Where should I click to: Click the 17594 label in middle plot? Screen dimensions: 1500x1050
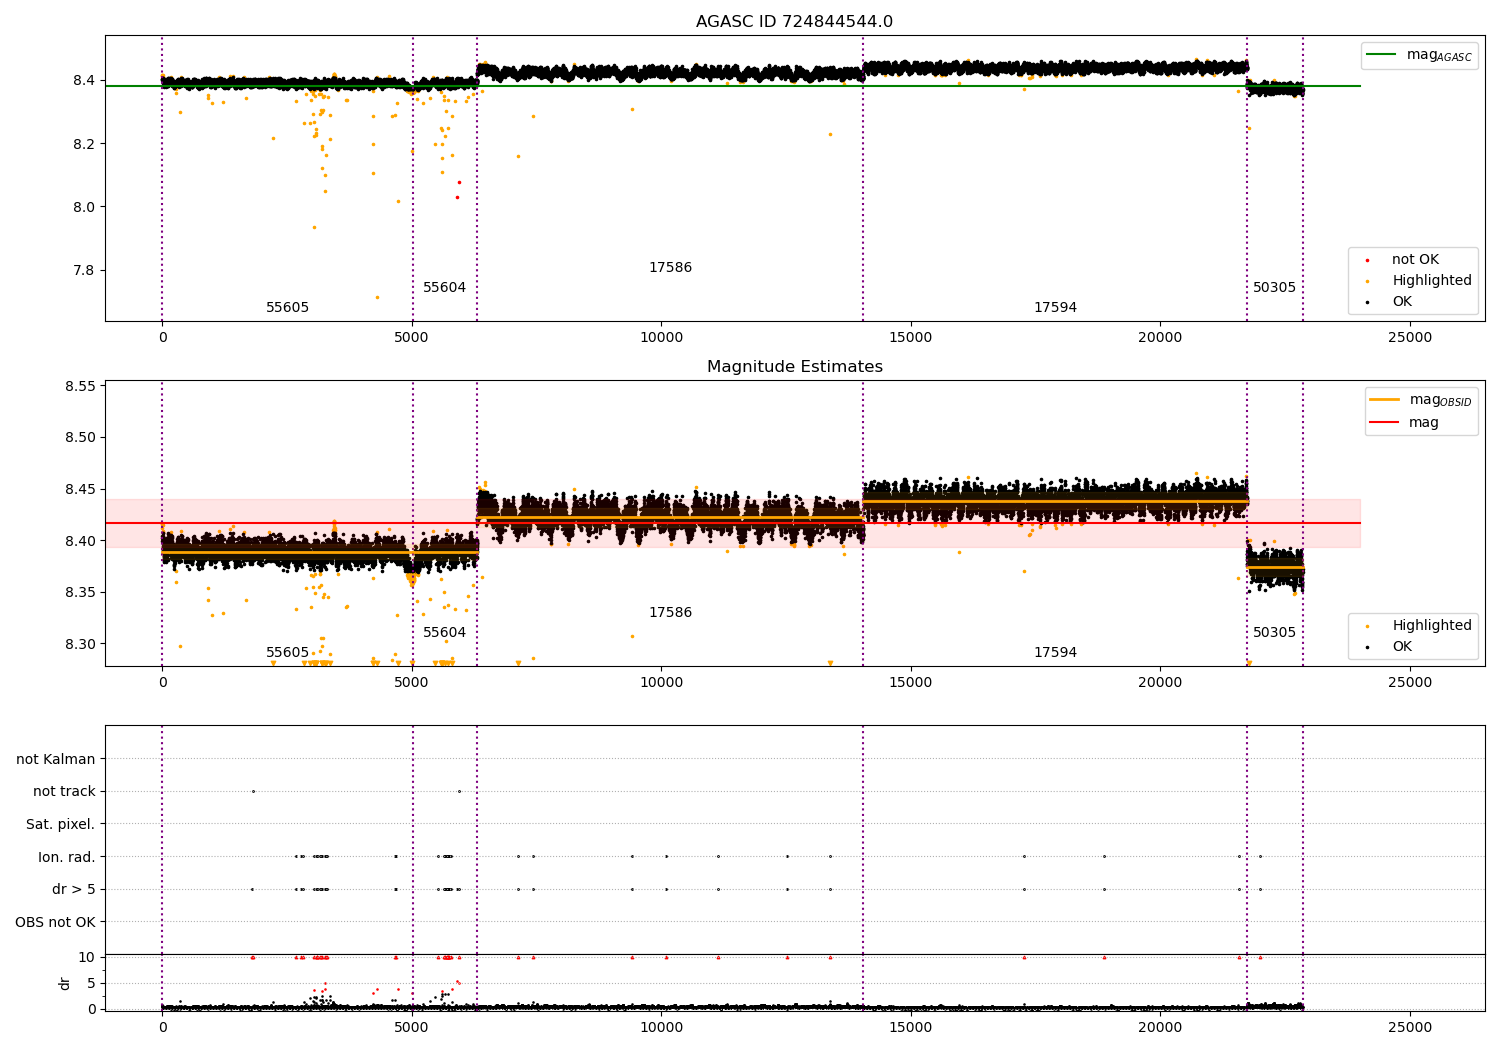(1055, 653)
